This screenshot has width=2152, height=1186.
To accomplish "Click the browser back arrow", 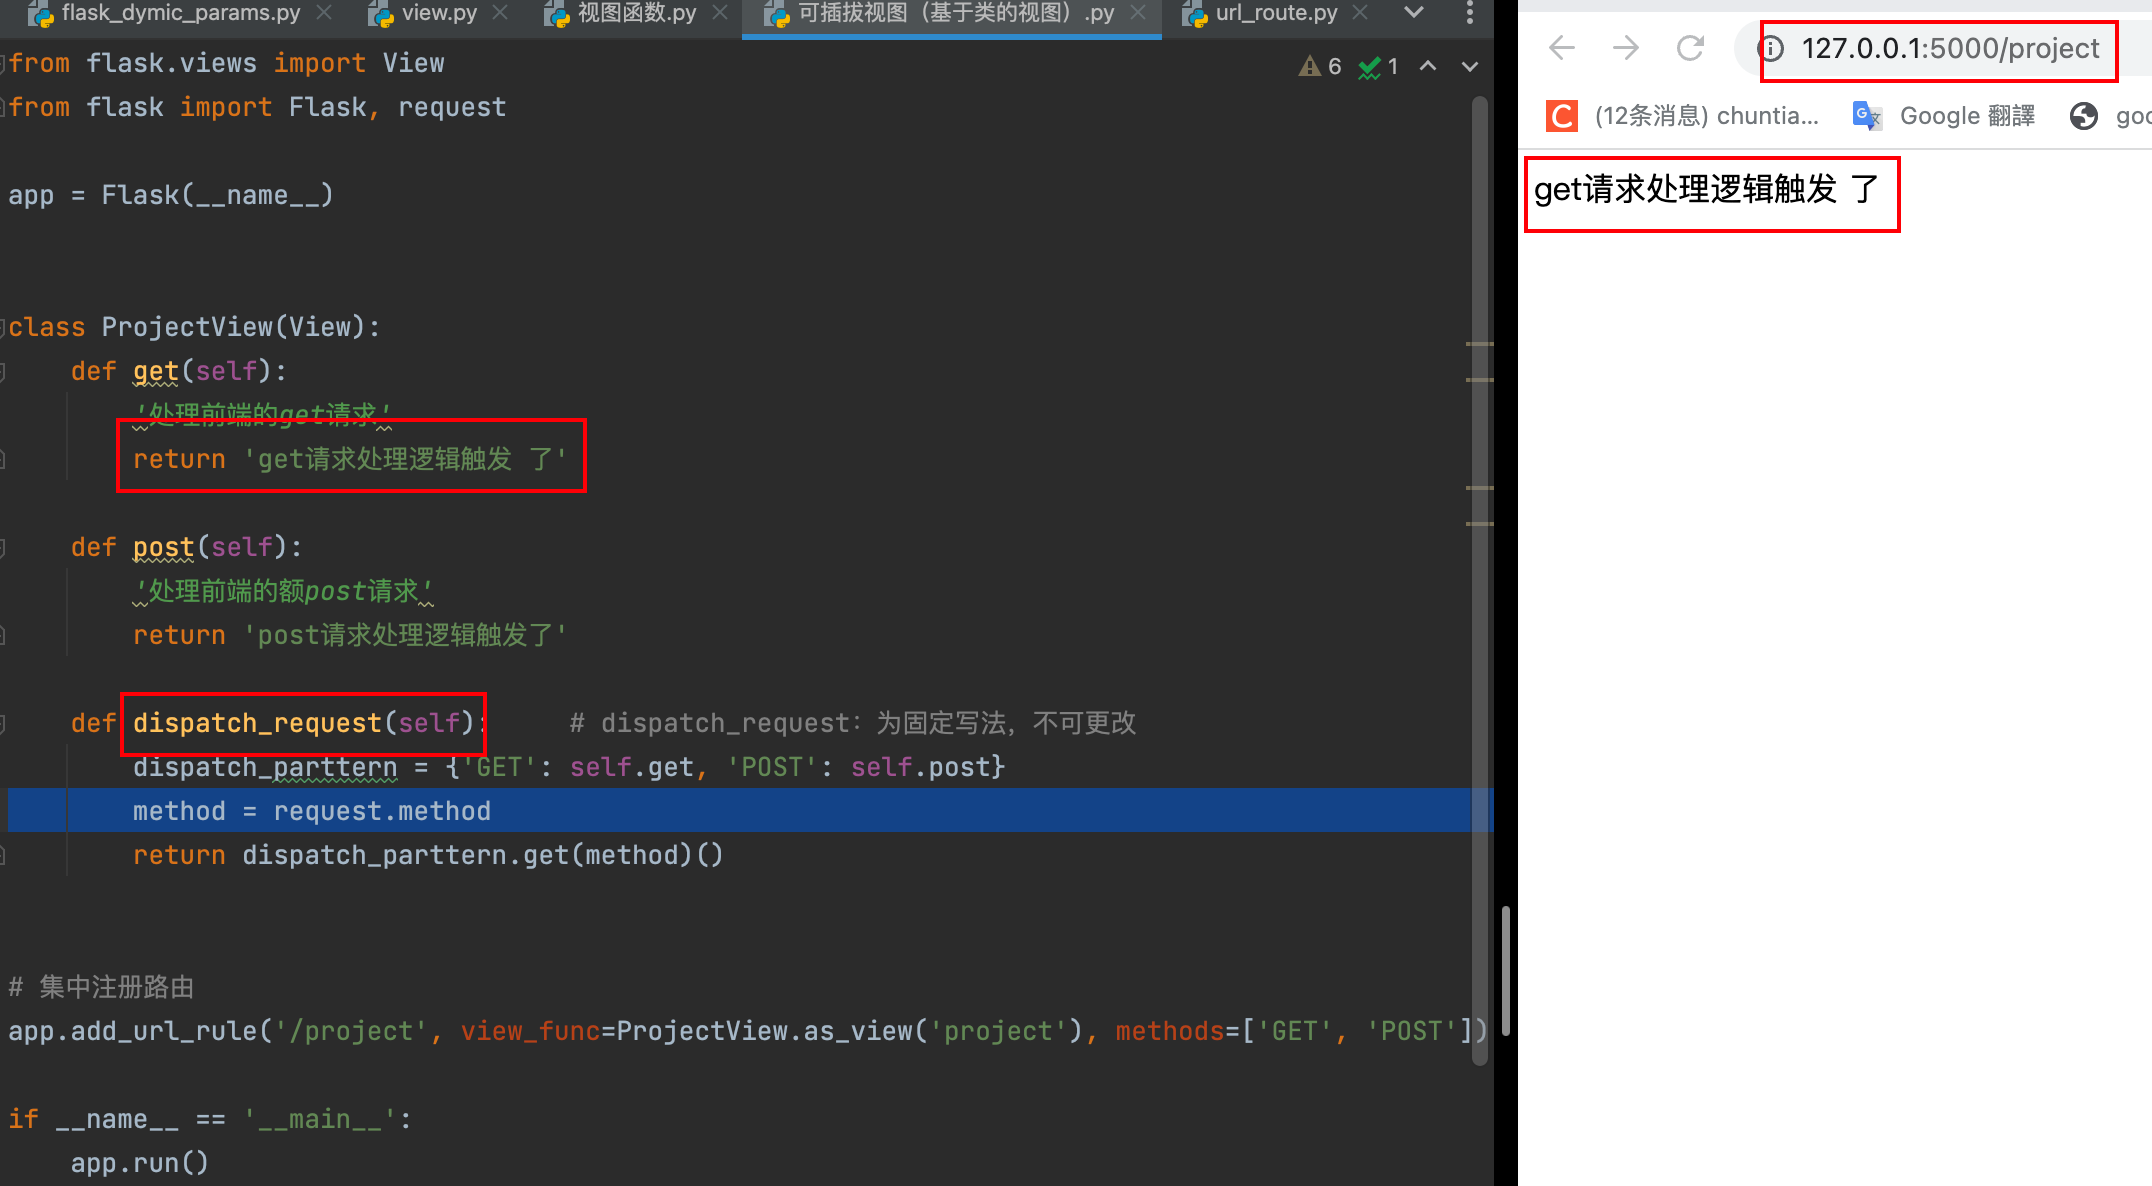I will coord(1561,48).
